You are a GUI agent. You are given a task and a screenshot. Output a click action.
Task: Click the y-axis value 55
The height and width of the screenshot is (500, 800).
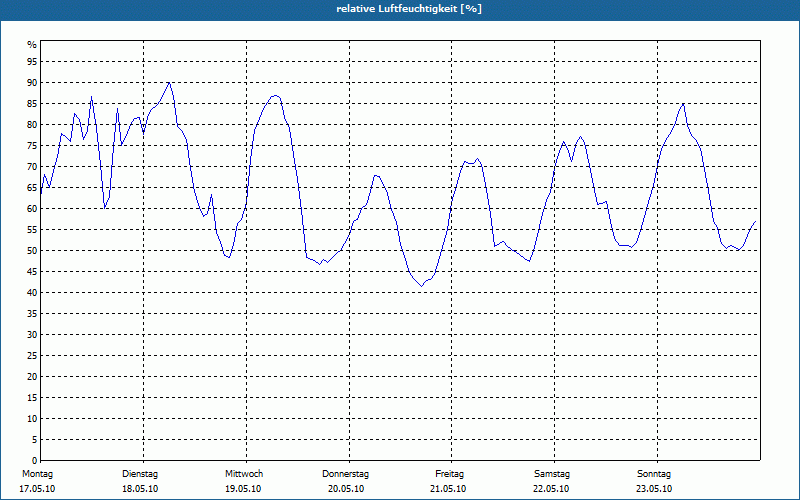tap(32, 230)
